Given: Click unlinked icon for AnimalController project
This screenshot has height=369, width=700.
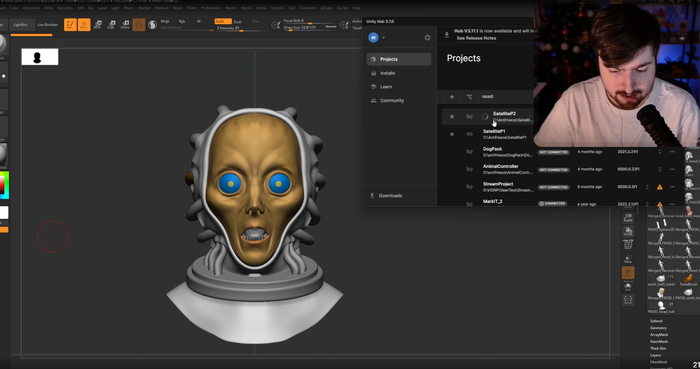Looking at the screenshot, I should click(x=469, y=169).
